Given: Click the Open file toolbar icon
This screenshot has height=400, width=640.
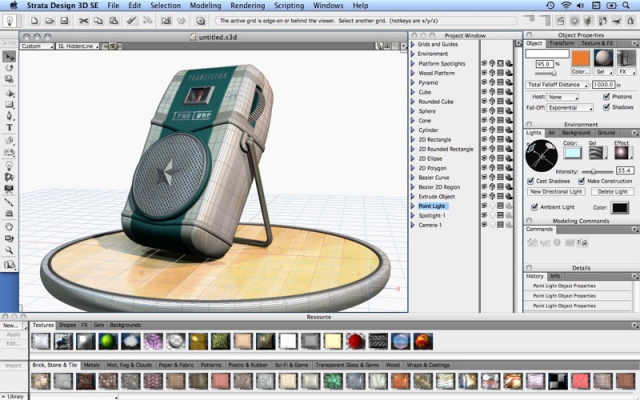Looking at the screenshot, I should [49, 20].
